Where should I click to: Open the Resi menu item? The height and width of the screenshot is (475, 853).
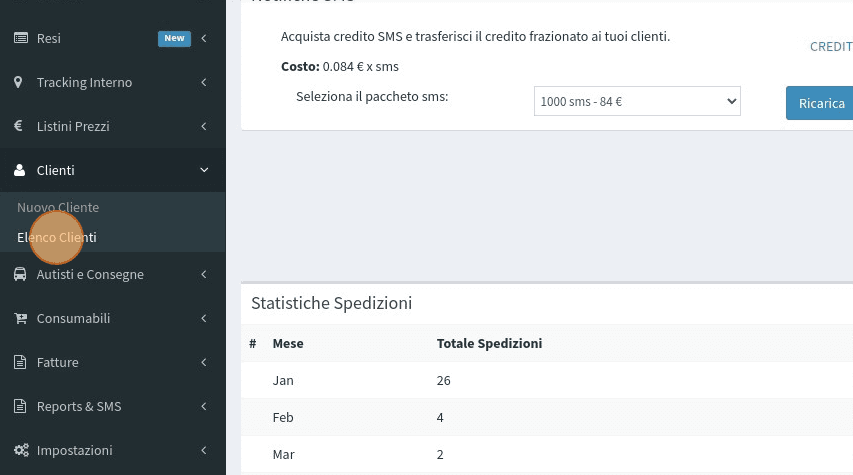tap(113, 38)
